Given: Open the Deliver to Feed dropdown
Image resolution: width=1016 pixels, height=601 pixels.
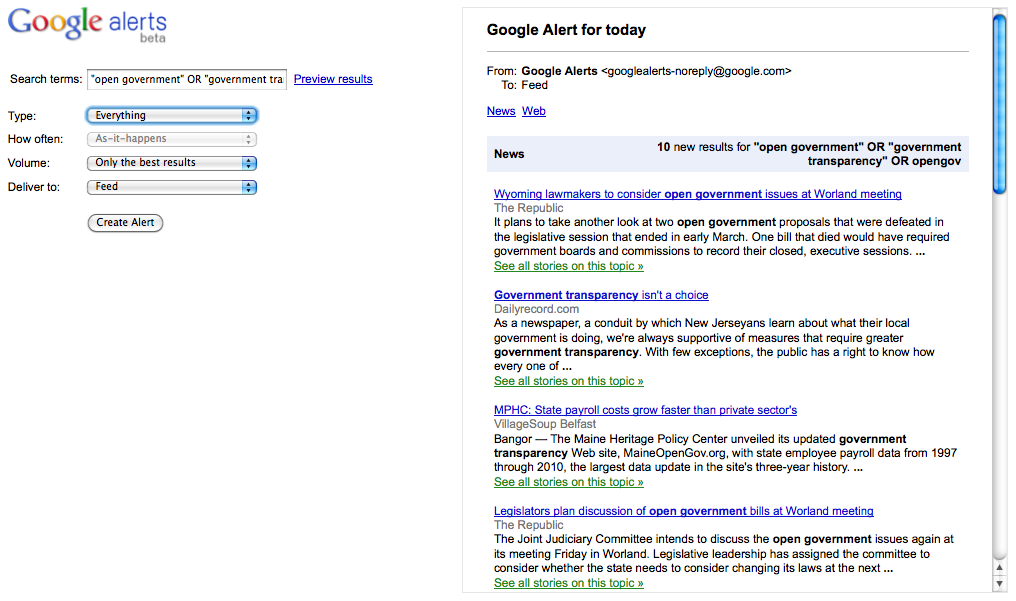Looking at the screenshot, I should [x=172, y=187].
